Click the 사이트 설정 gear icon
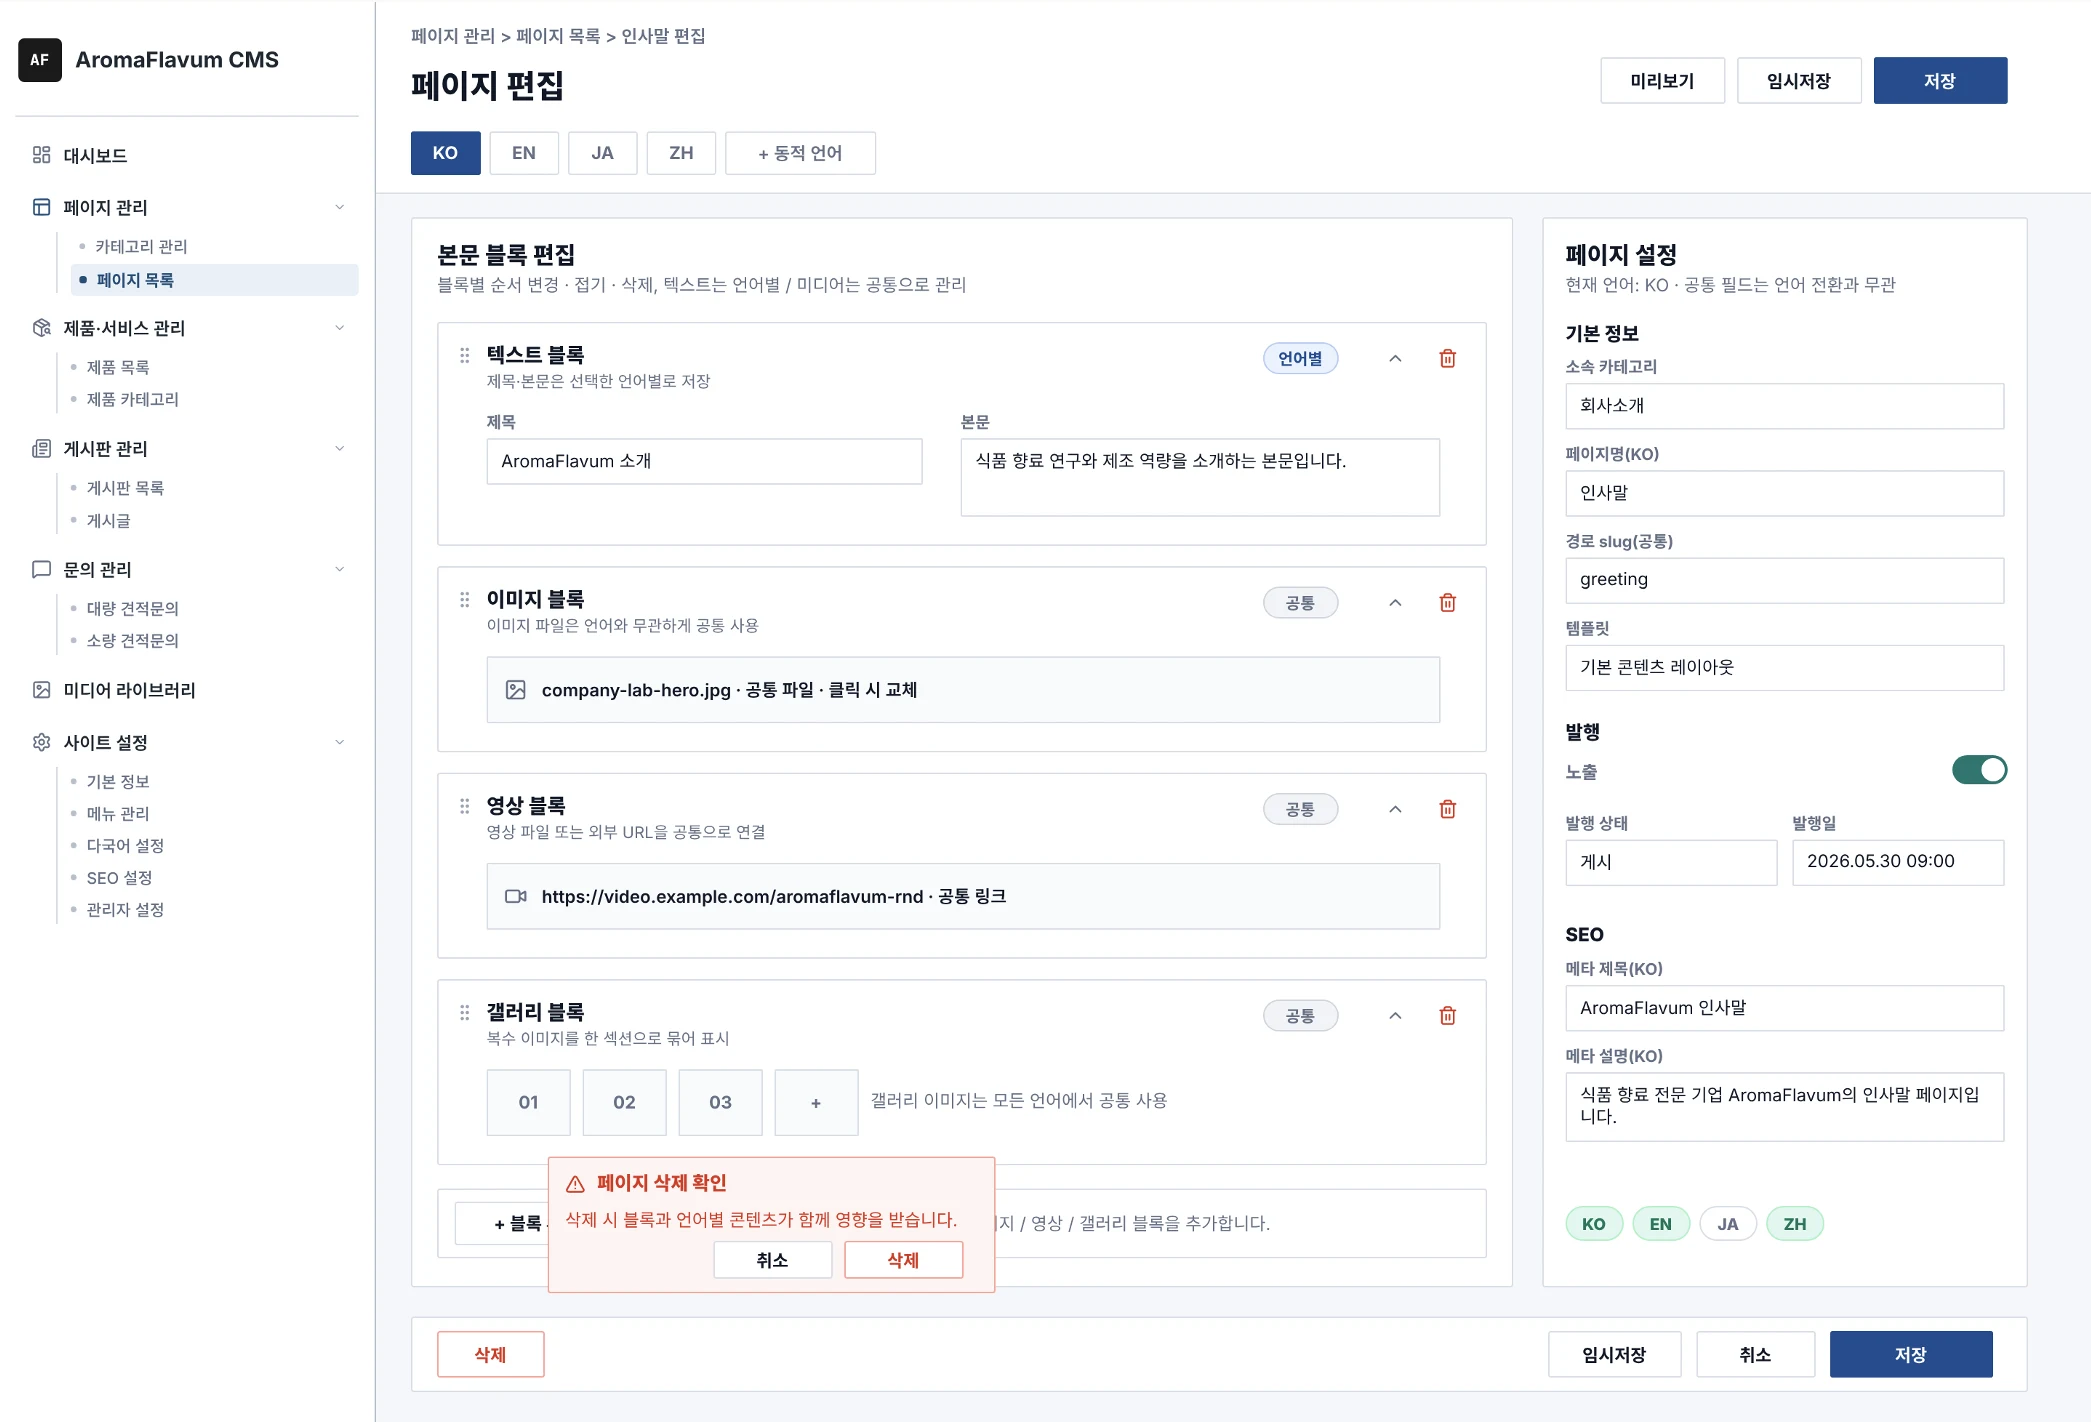The image size is (2091, 1422). (41, 742)
